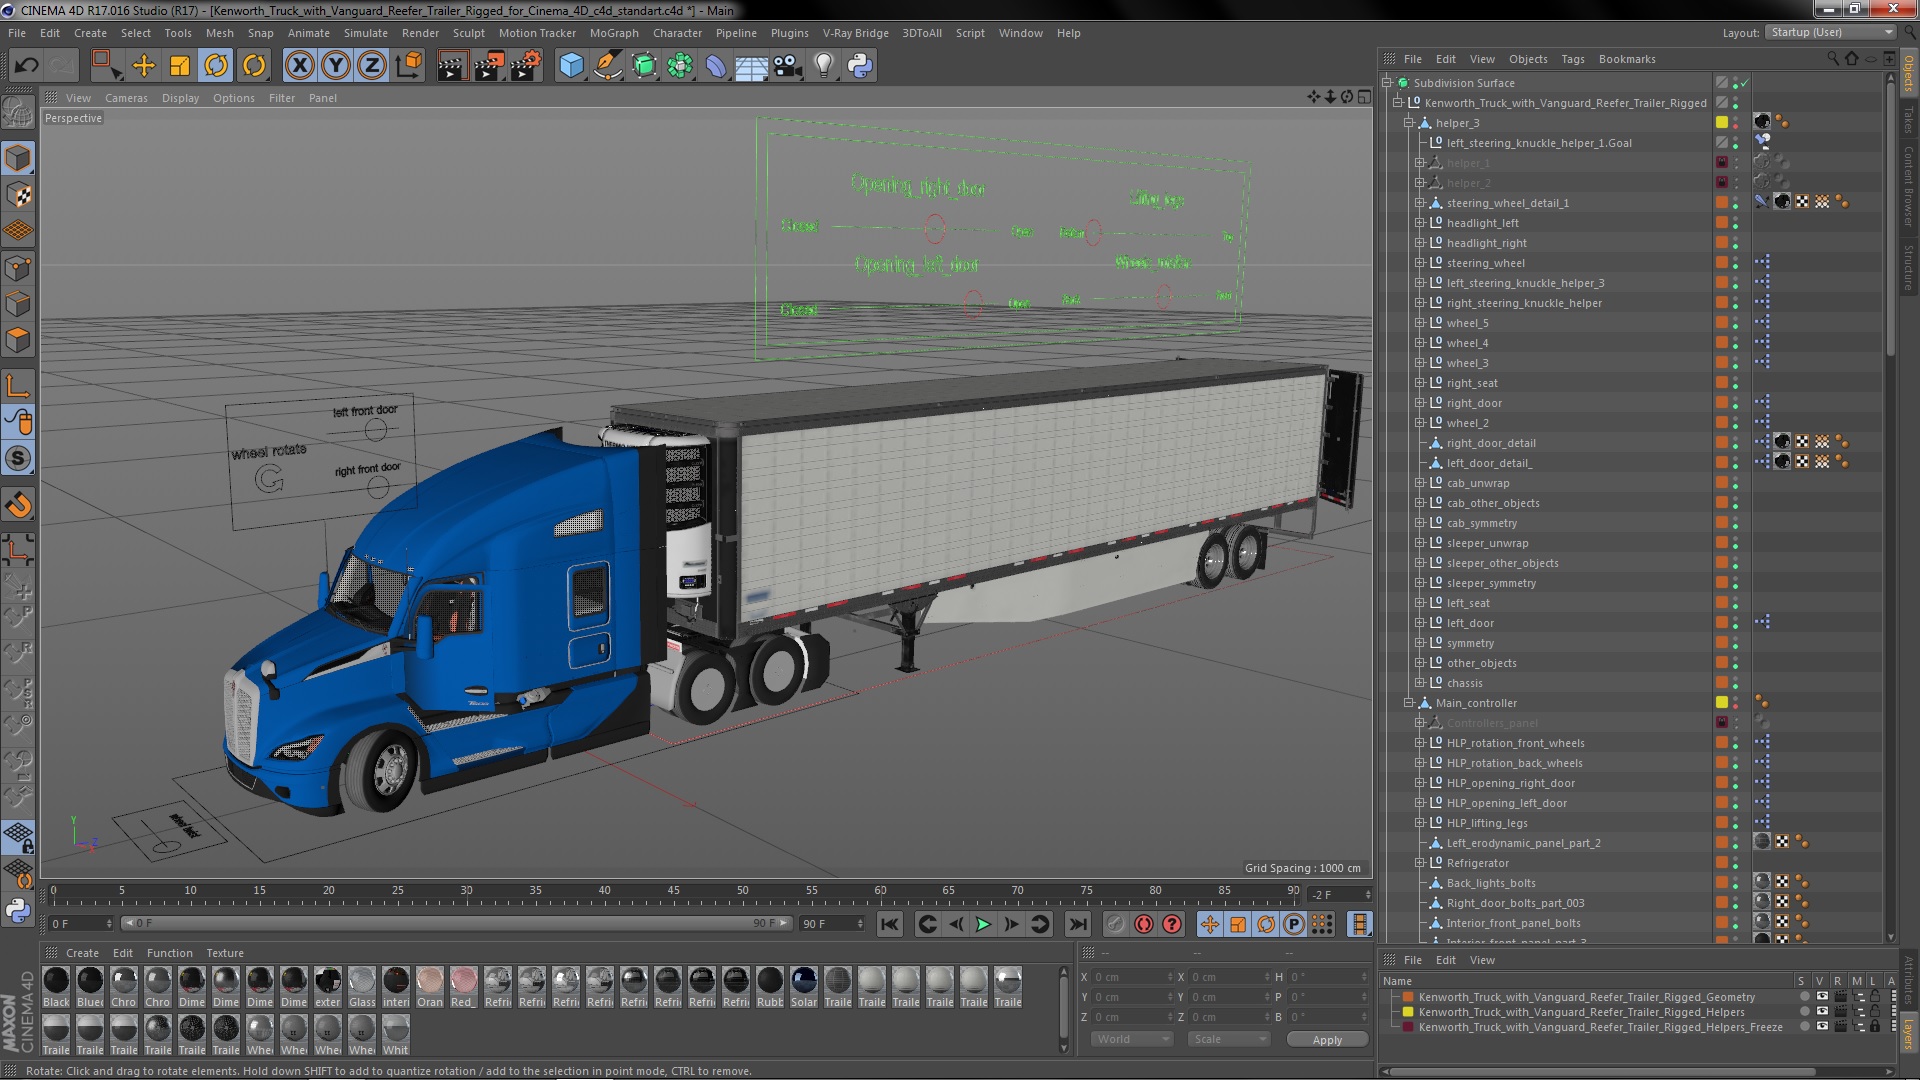The width and height of the screenshot is (1920, 1080).
Task: Collapse the Main_controller hierarchy
Action: [x=1408, y=703]
